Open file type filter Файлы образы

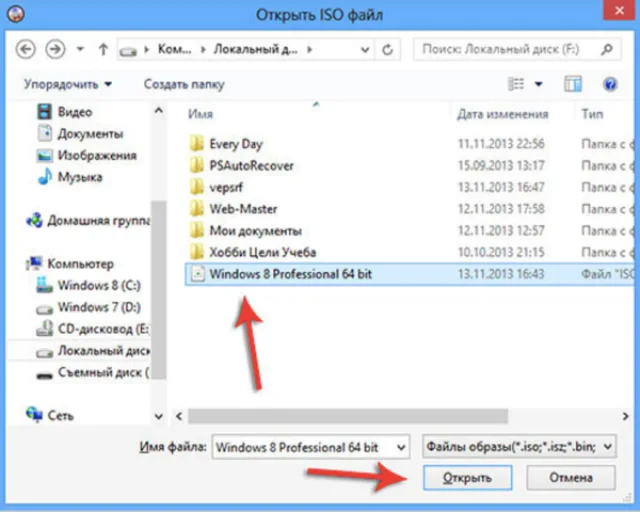click(519, 447)
